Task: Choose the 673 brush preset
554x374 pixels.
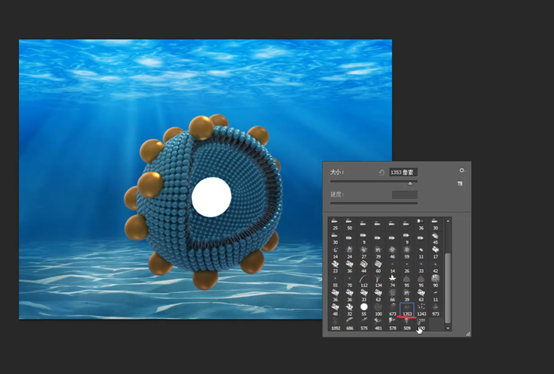Action: click(x=393, y=309)
